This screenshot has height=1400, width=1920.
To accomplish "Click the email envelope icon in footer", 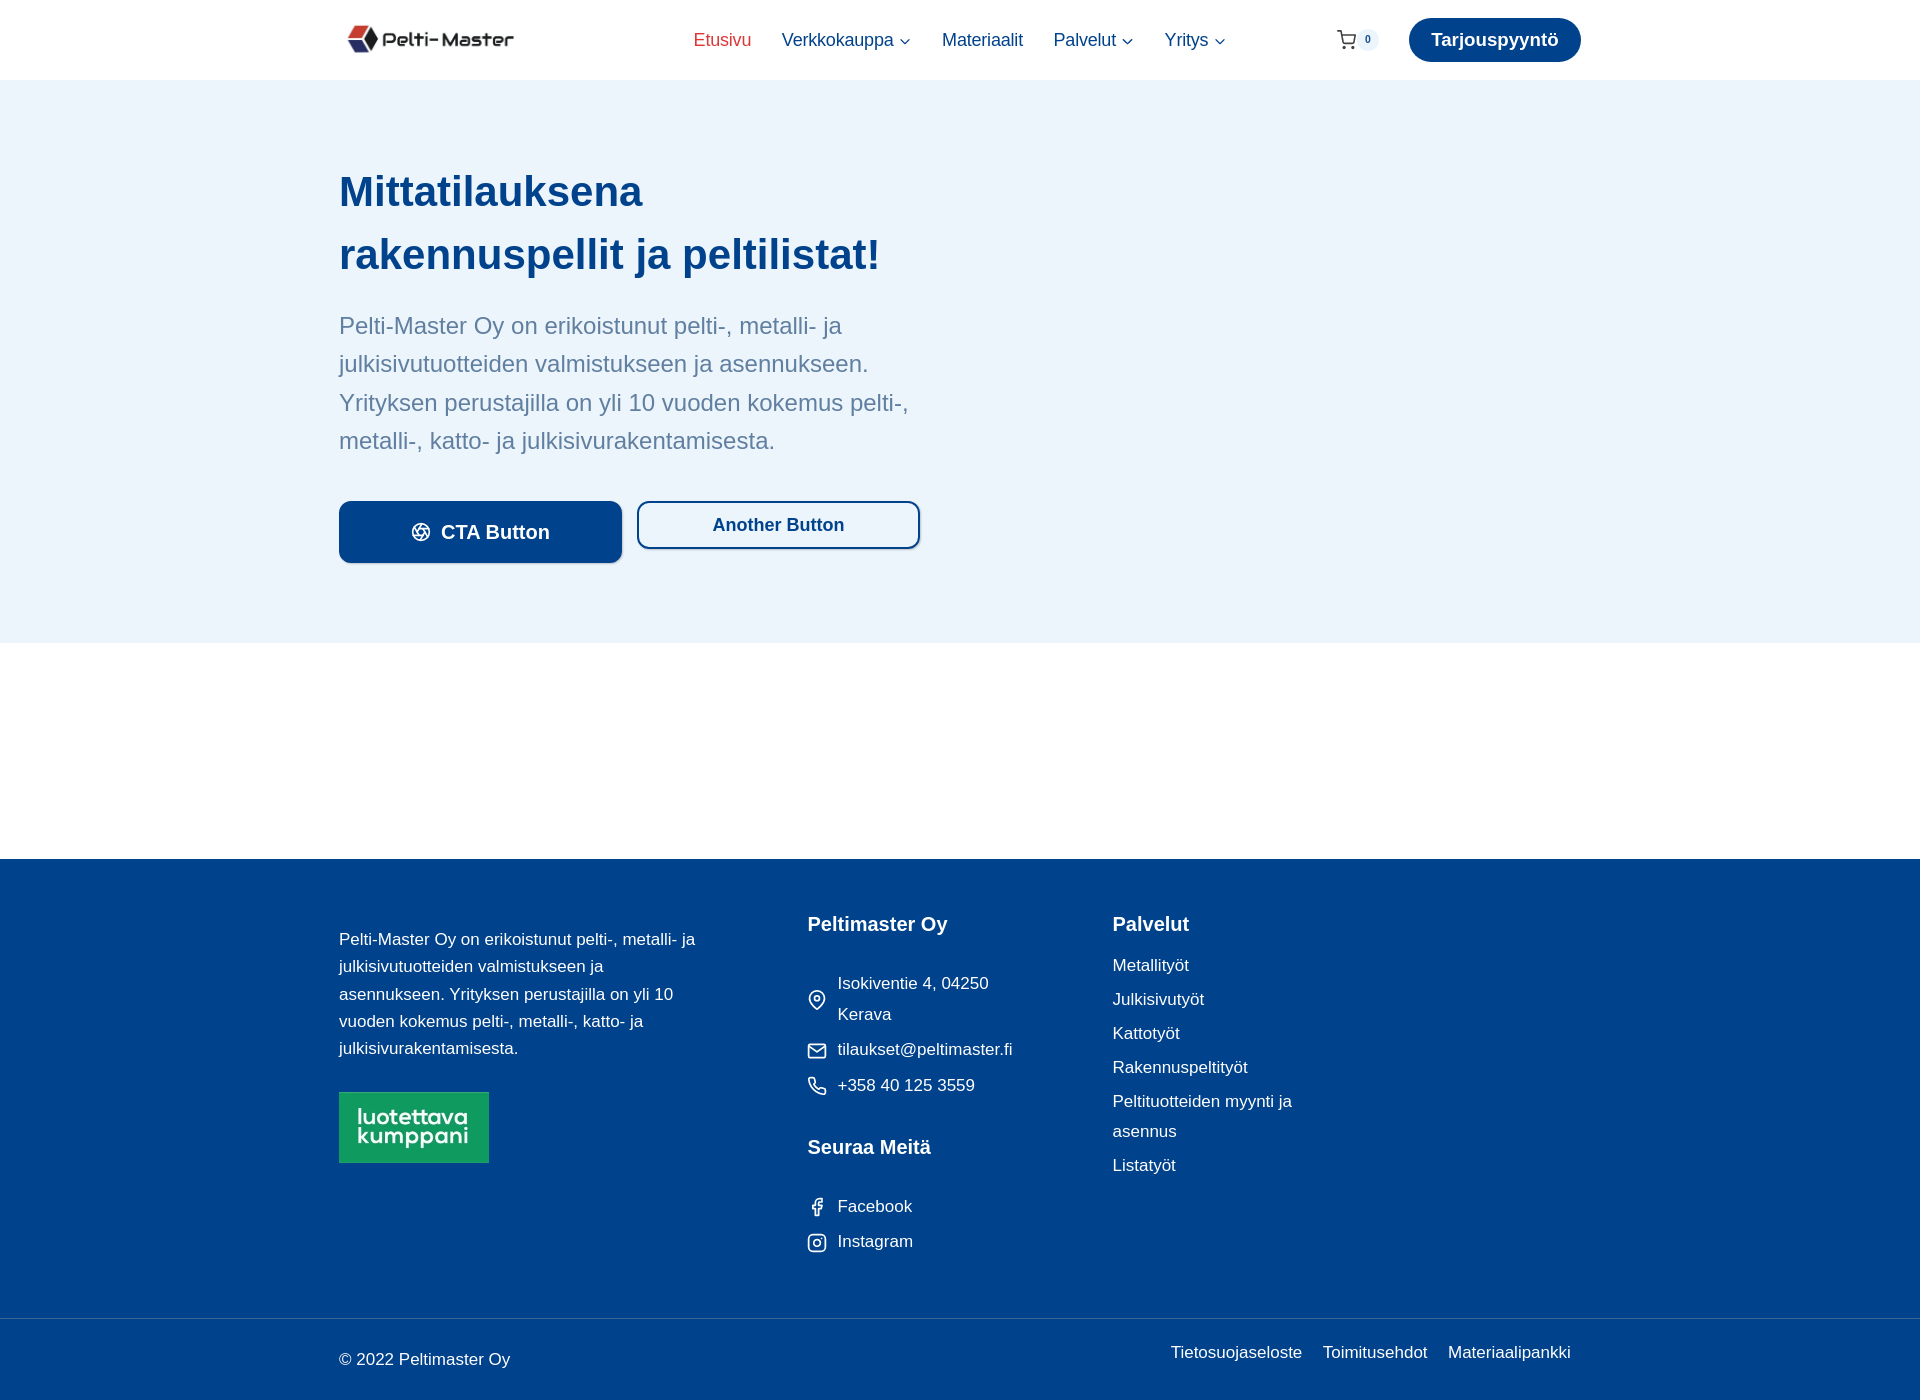I will click(815, 1050).
